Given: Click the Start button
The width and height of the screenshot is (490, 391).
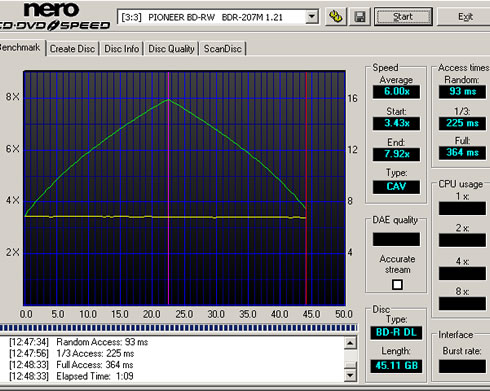Looking at the screenshot, I should point(403,17).
